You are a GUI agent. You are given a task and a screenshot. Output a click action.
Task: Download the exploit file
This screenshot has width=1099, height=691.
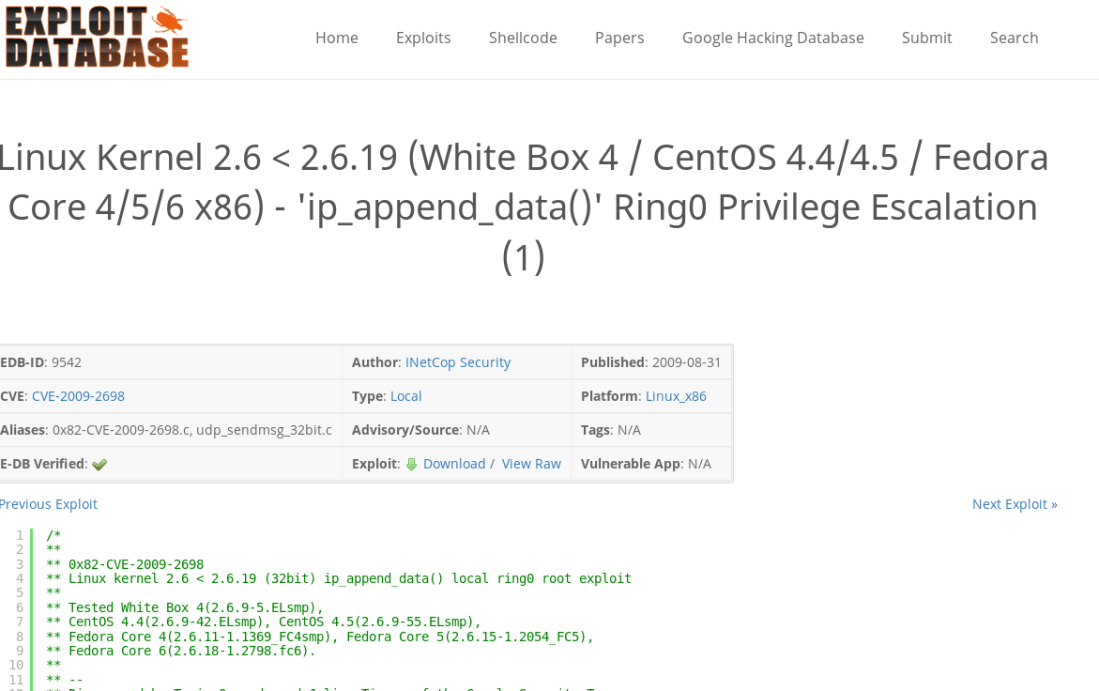tap(453, 464)
